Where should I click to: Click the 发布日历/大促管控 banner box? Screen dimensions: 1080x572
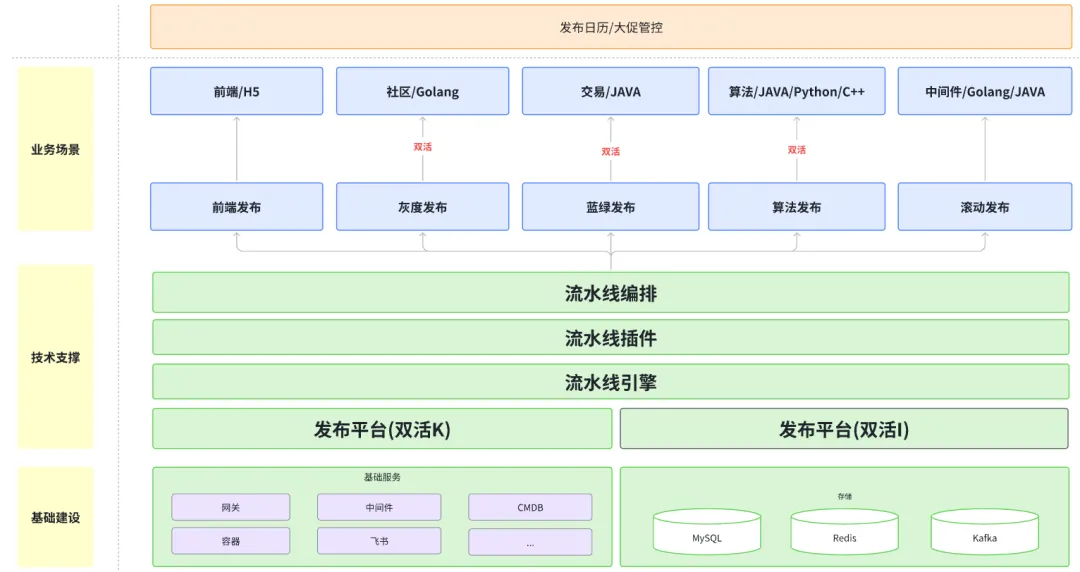tap(611, 27)
